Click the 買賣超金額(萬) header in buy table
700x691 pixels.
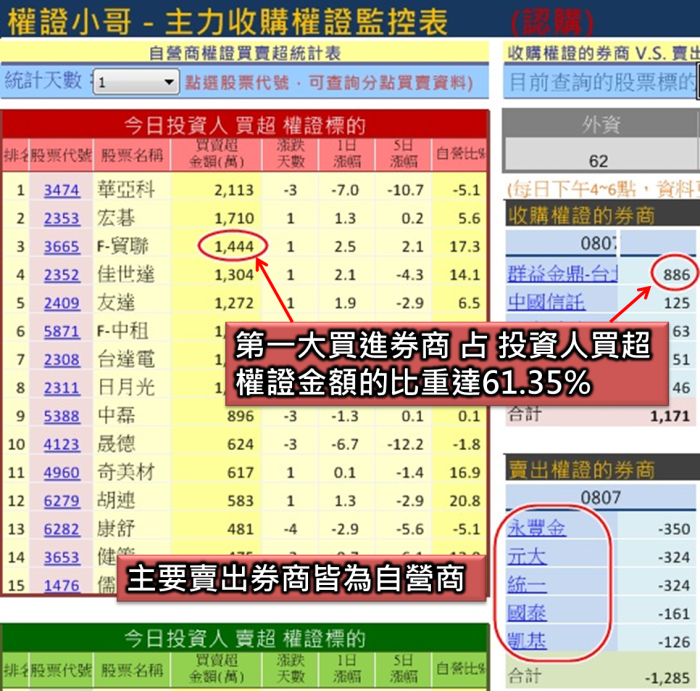(217, 154)
